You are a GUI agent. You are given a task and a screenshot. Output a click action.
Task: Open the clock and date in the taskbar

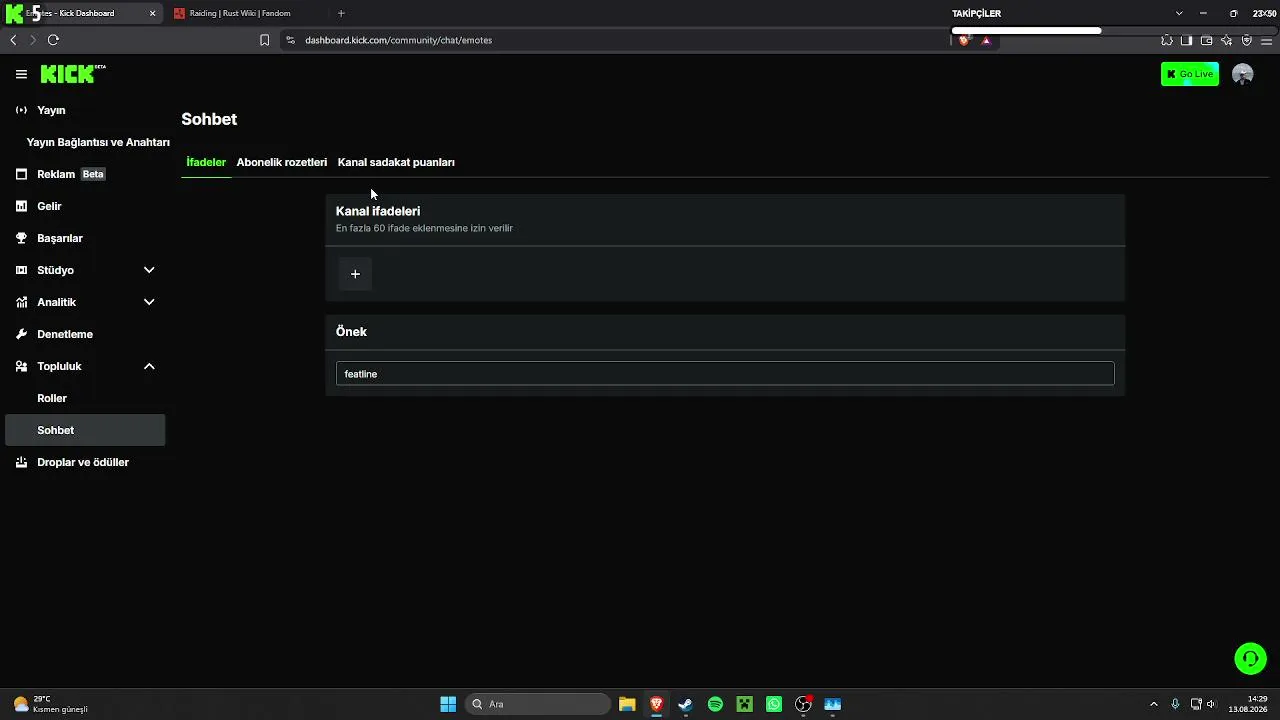1250,704
